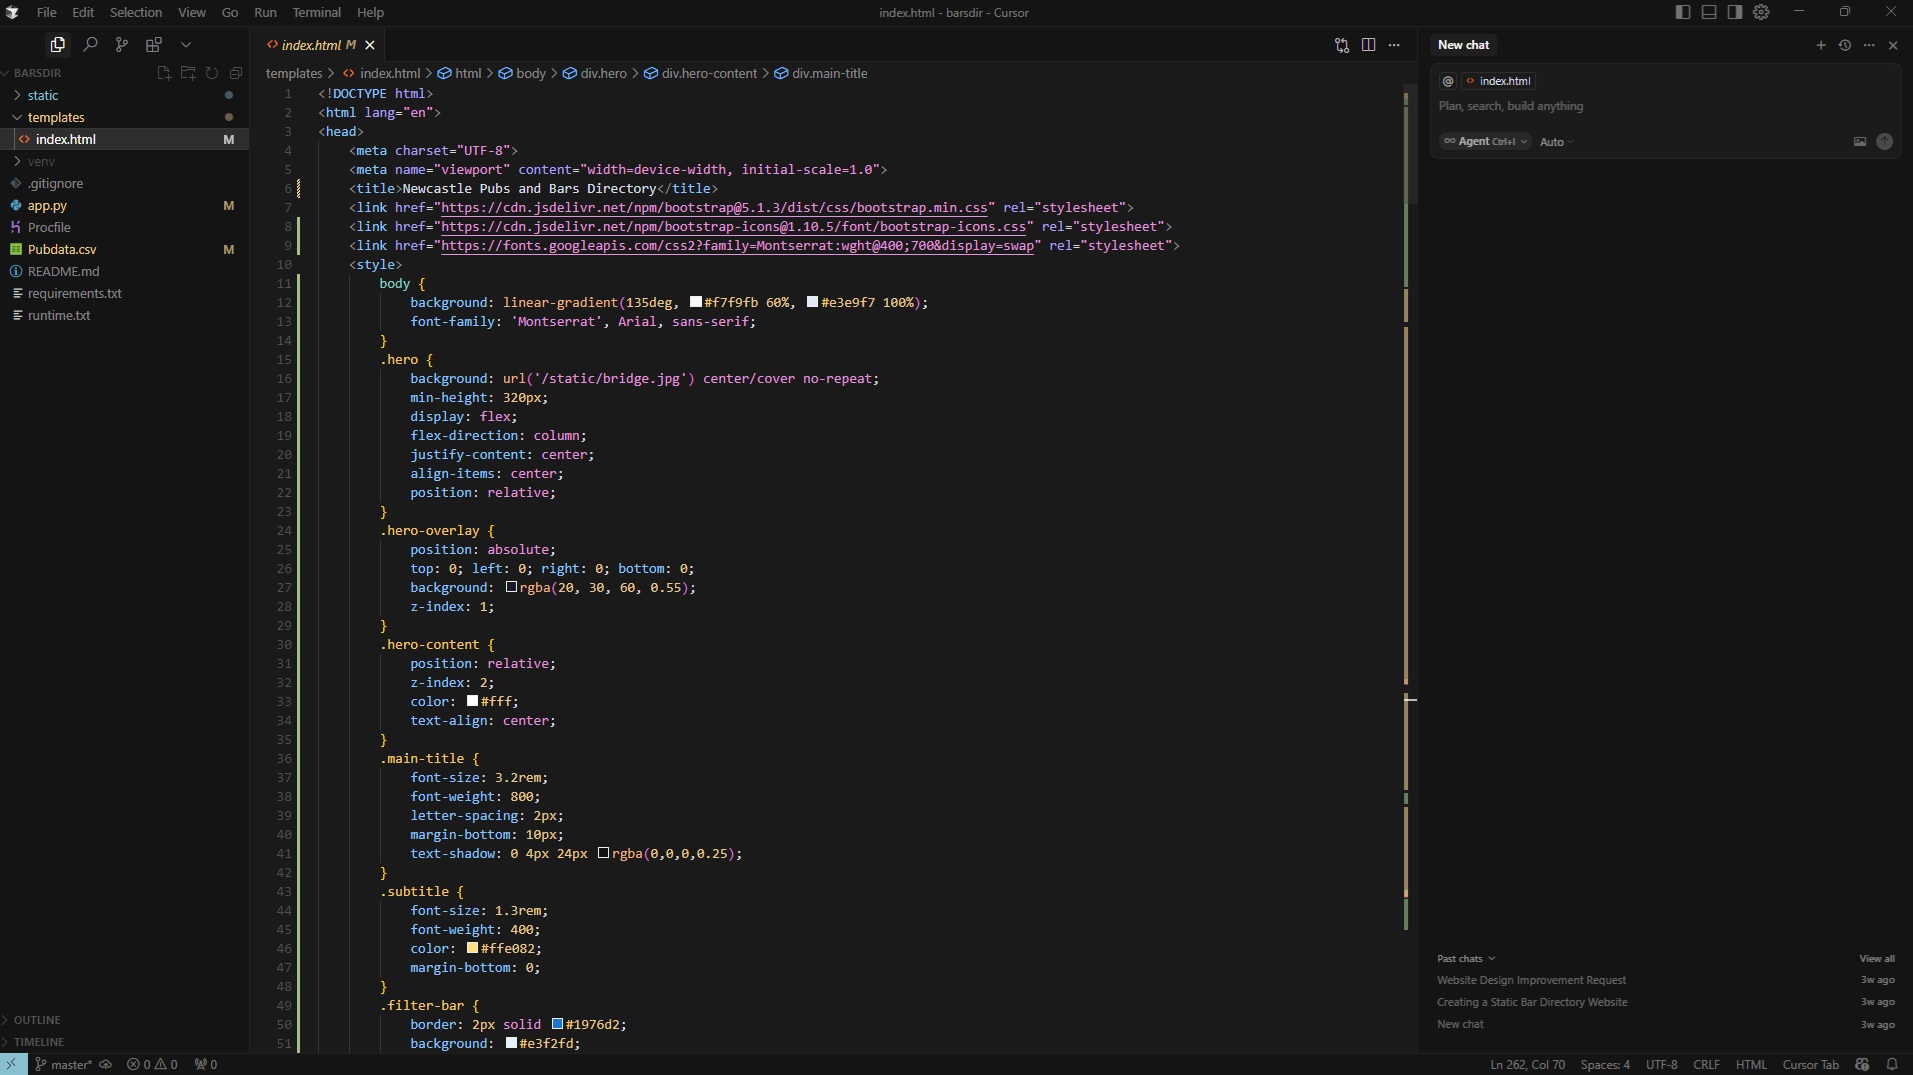Open chat panel more options
This screenshot has height=1075, width=1913.
point(1869,45)
